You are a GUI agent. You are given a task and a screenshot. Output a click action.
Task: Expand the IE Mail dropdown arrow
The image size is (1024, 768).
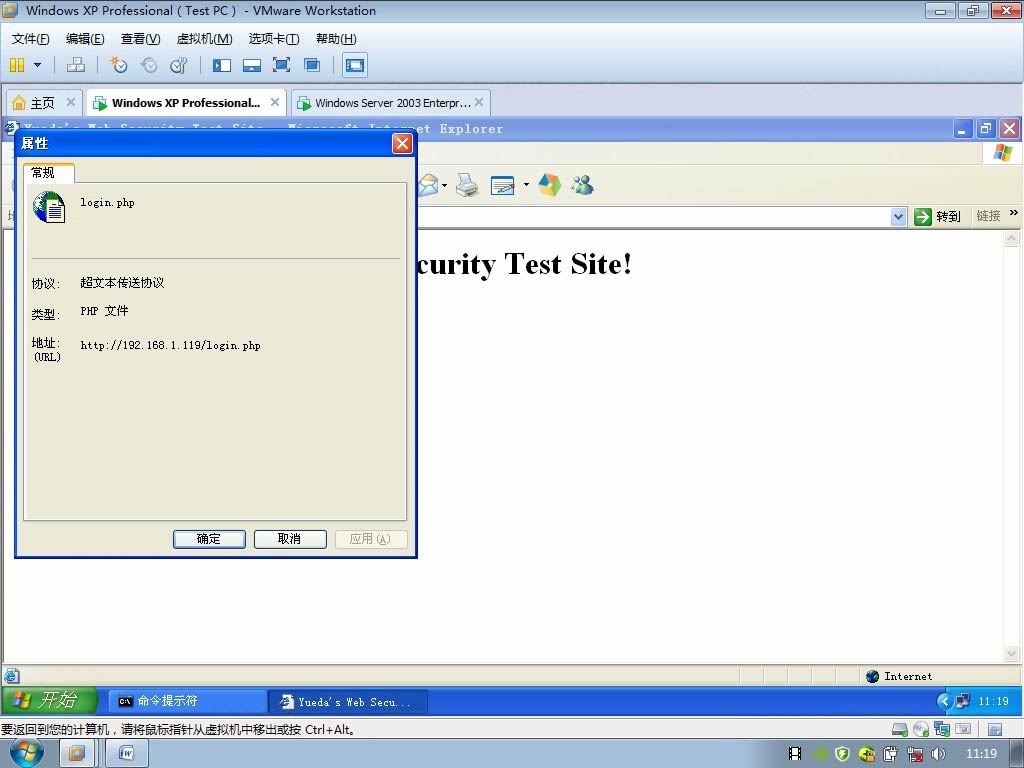pyautogui.click(x=445, y=185)
